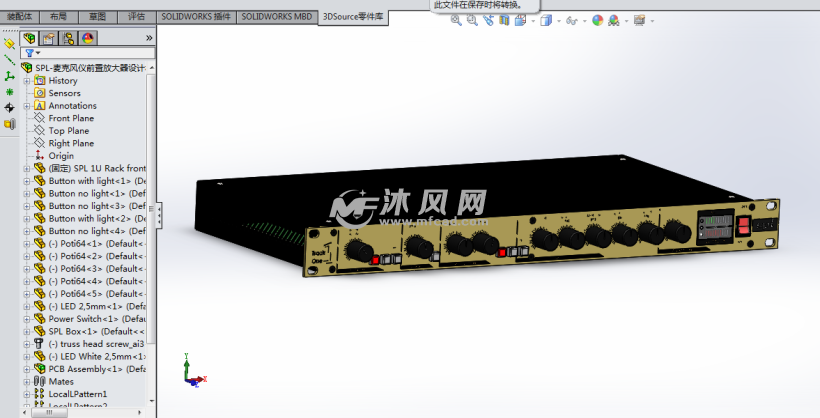Click the Edit Appearance color ball icon
820x418 pixels.
point(598,20)
